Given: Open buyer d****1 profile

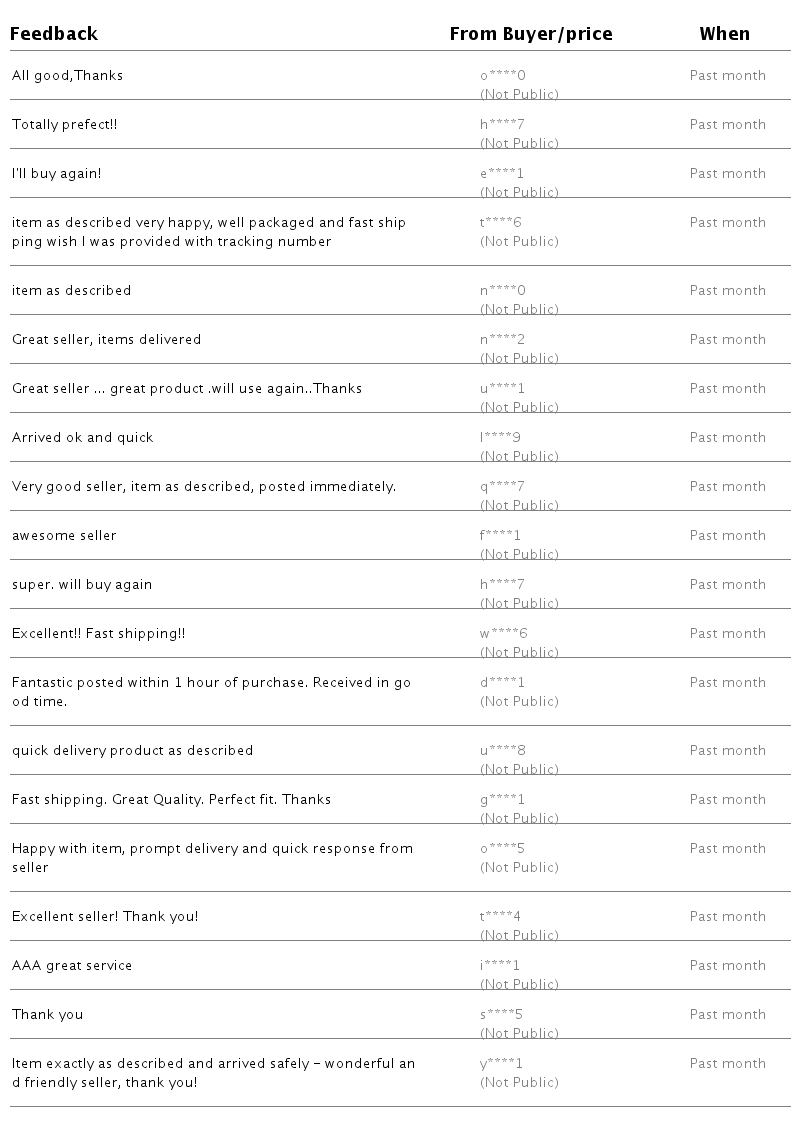Looking at the screenshot, I should (x=502, y=683).
